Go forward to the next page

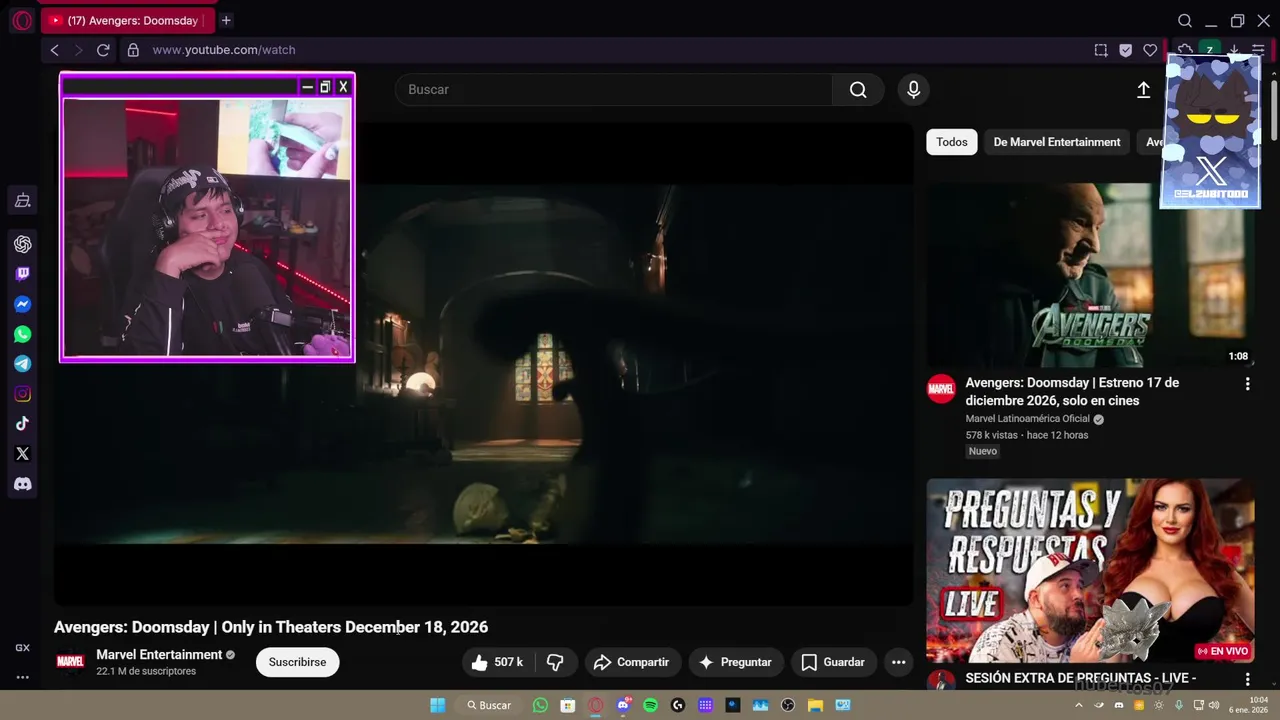78,50
